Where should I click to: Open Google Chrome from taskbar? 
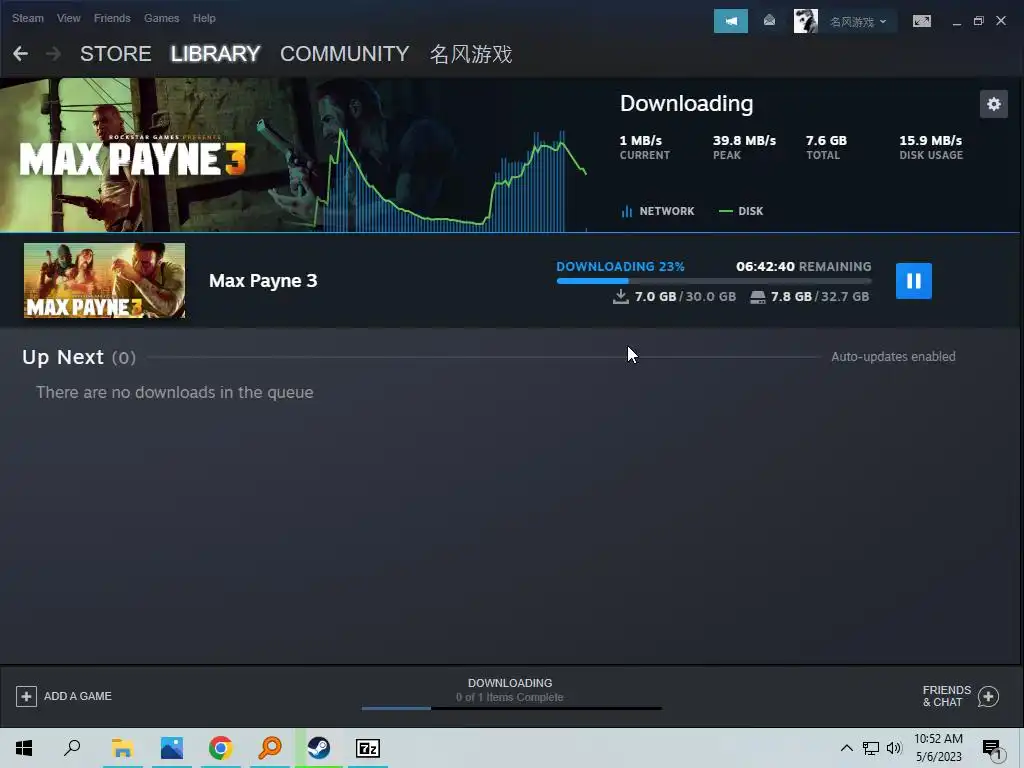point(221,748)
